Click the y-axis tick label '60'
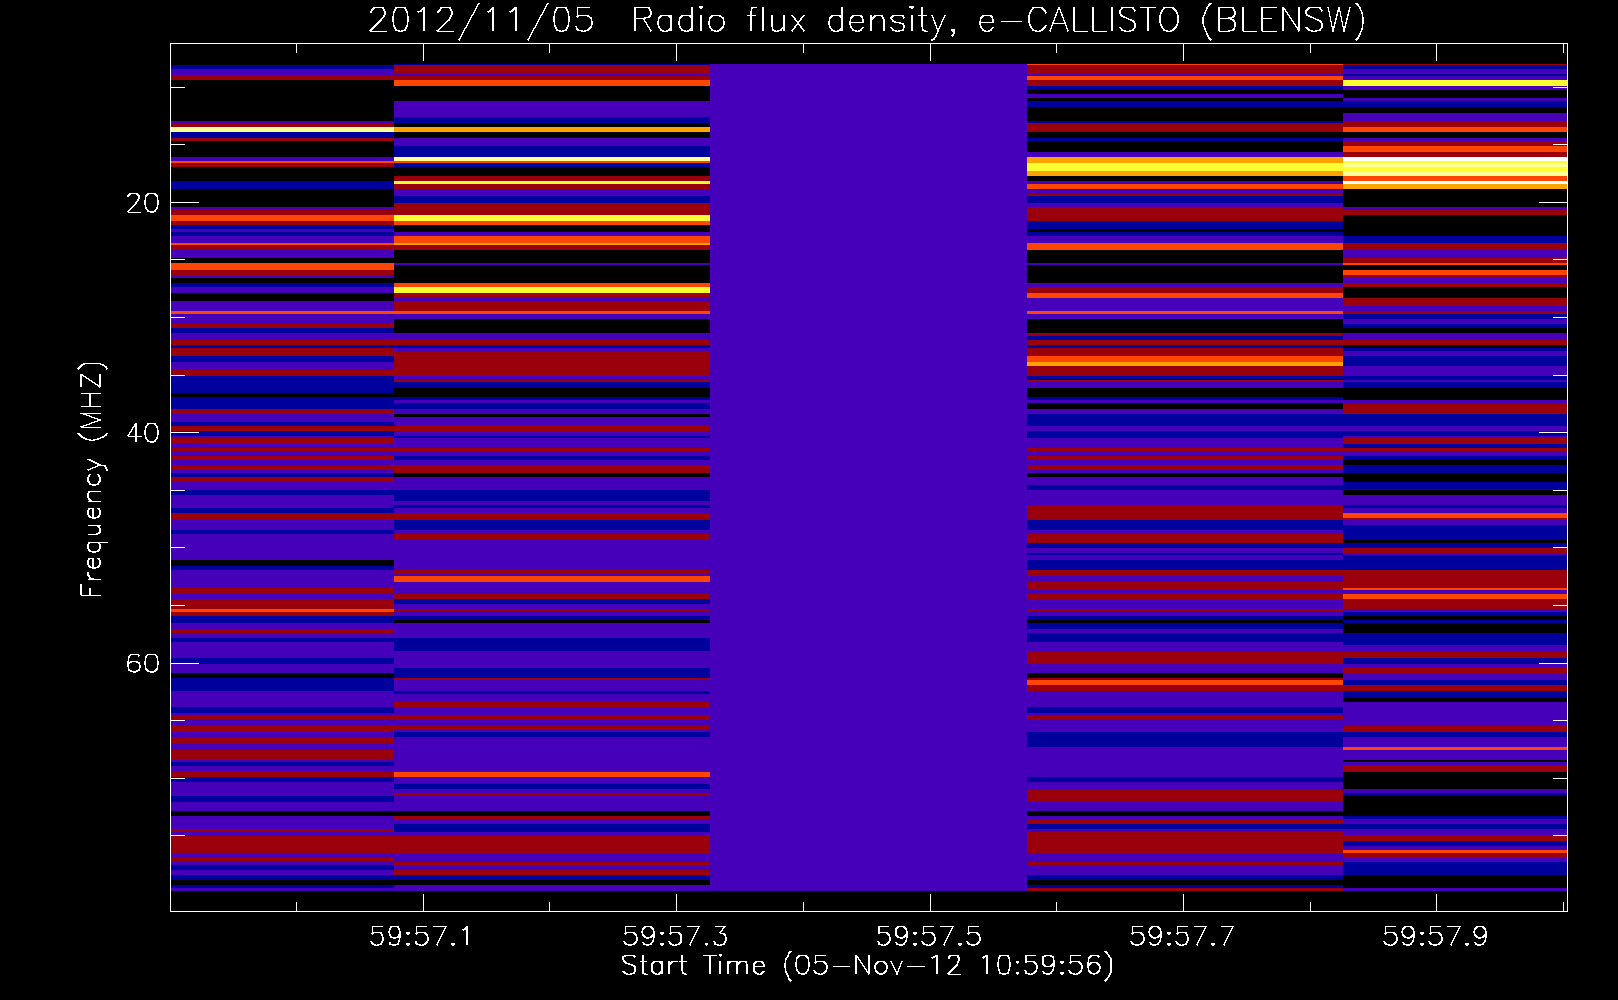This screenshot has width=1618, height=1000. (x=143, y=664)
